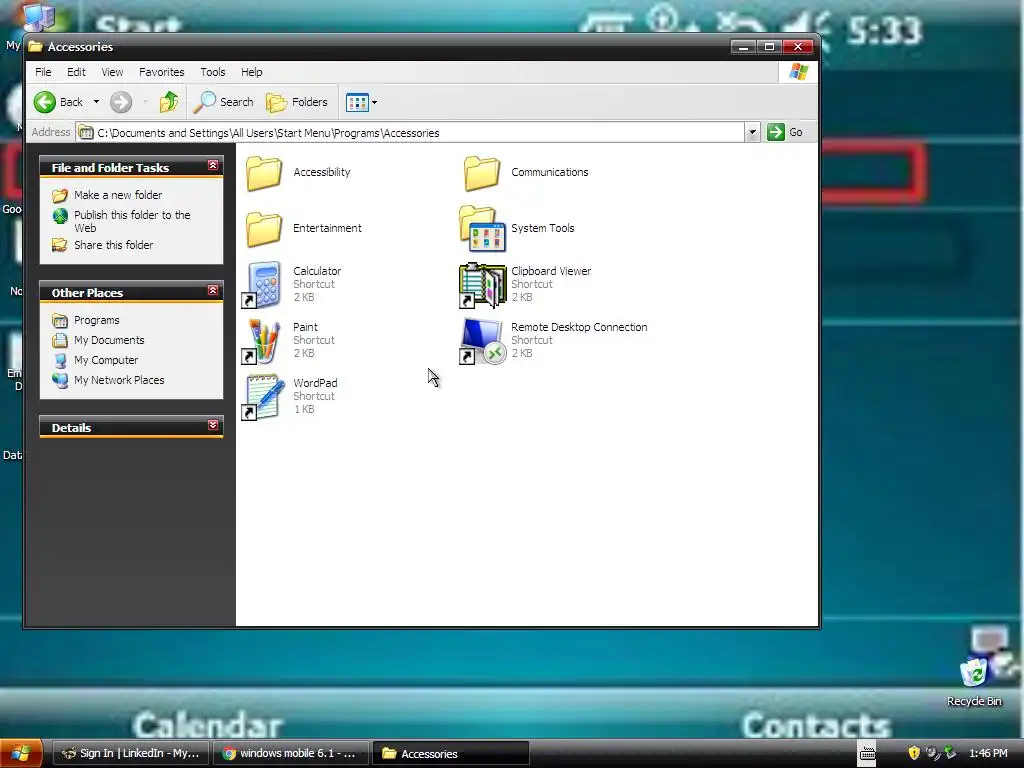Select the Paint shortcut icon
Screen dimensions: 1024x768
click(263, 341)
